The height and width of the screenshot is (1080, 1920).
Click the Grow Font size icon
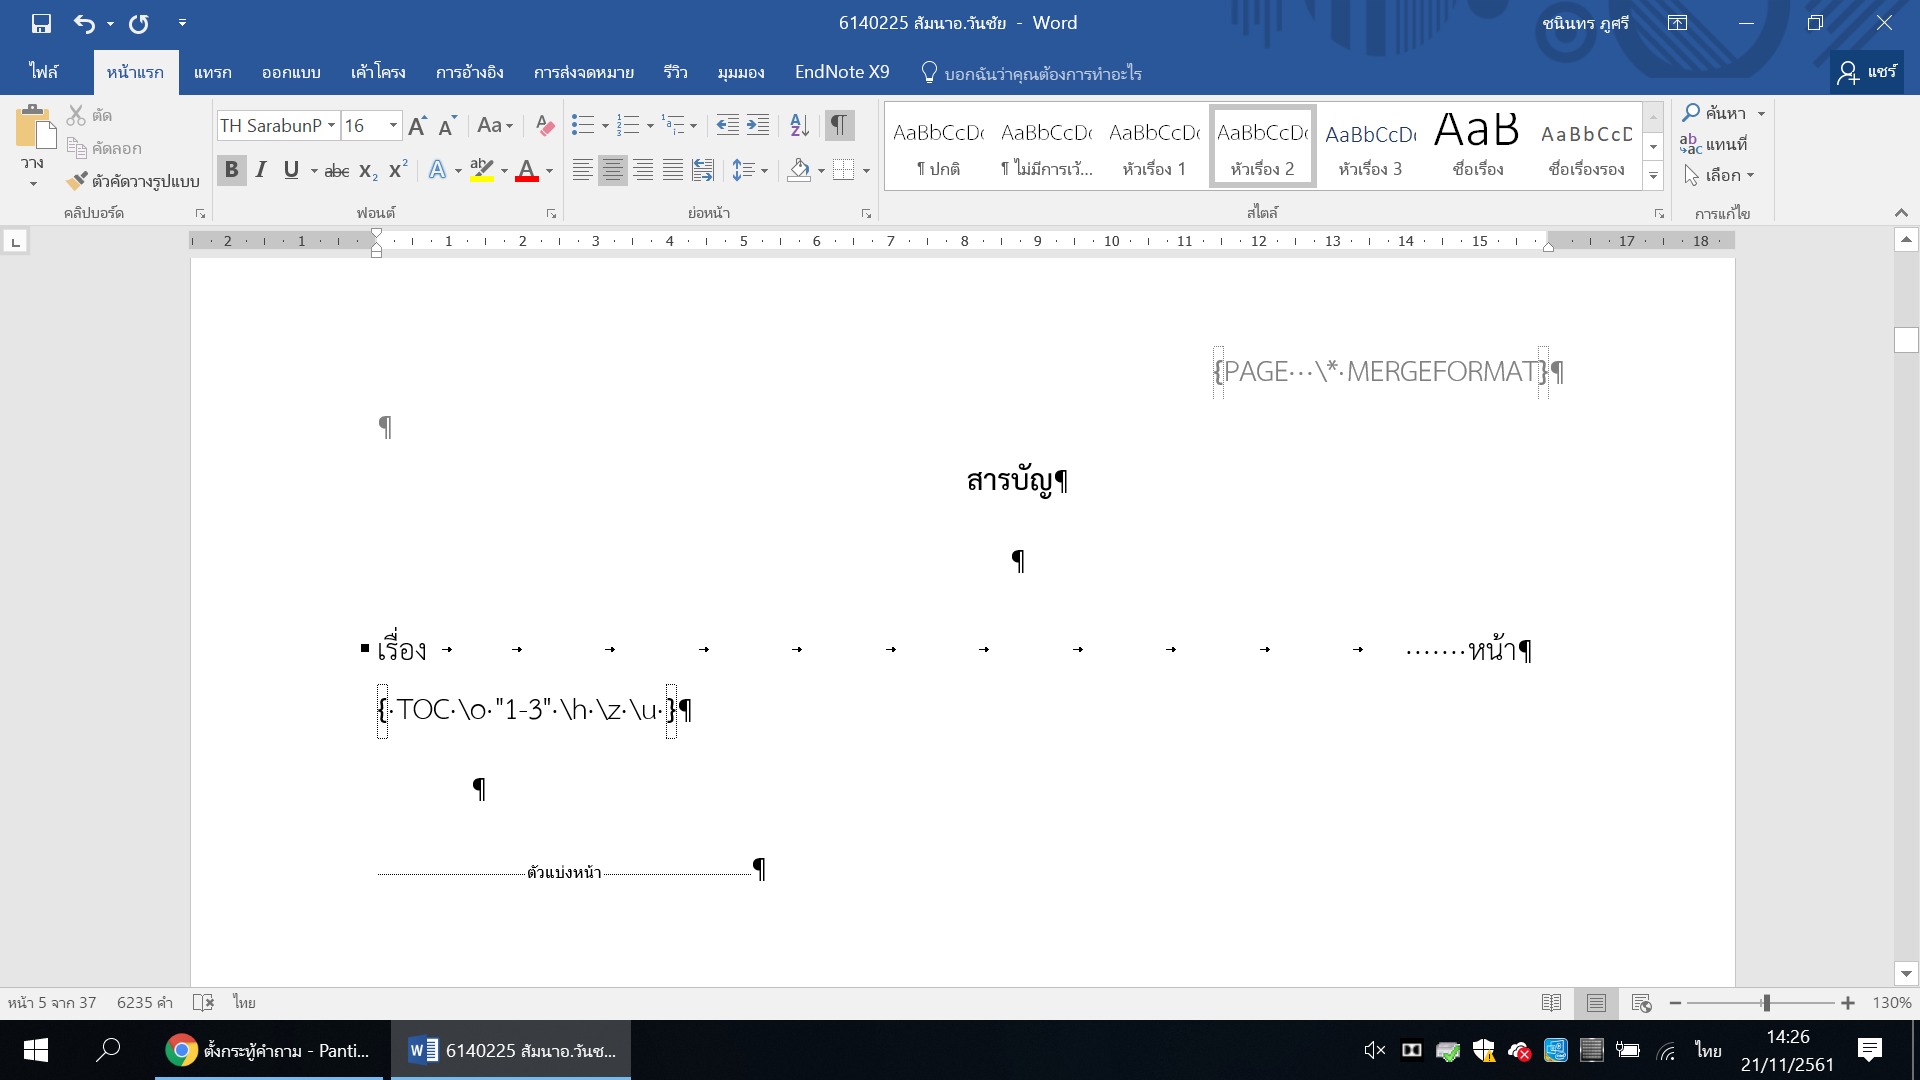(x=417, y=125)
